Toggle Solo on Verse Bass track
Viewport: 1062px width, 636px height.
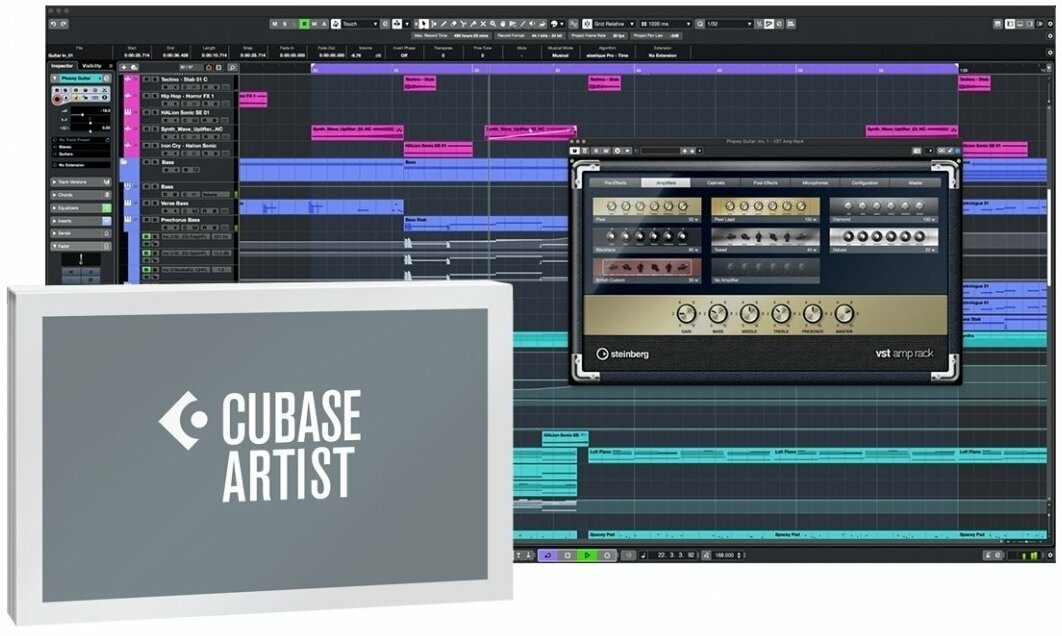pyautogui.click(x=155, y=203)
